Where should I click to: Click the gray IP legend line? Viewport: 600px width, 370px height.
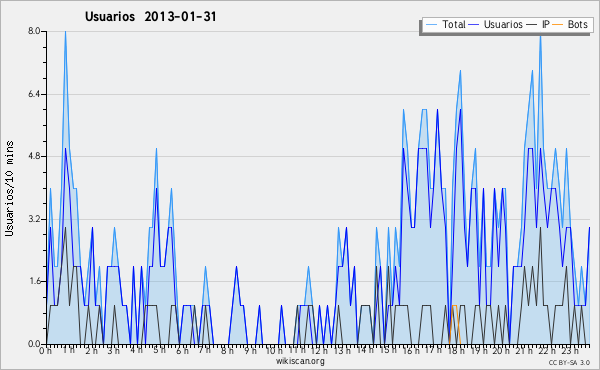click(532, 25)
